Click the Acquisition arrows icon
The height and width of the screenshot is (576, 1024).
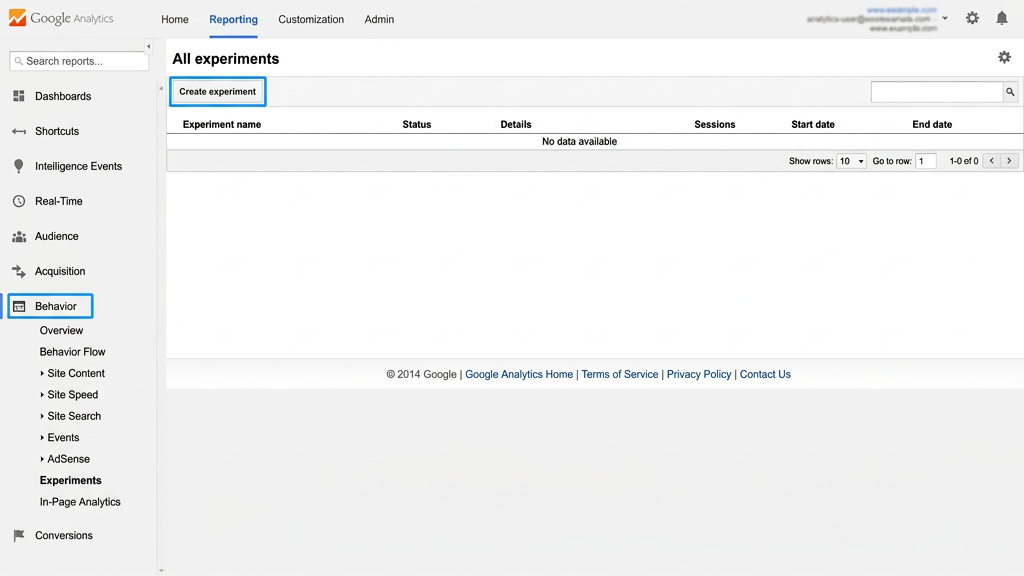(x=19, y=271)
